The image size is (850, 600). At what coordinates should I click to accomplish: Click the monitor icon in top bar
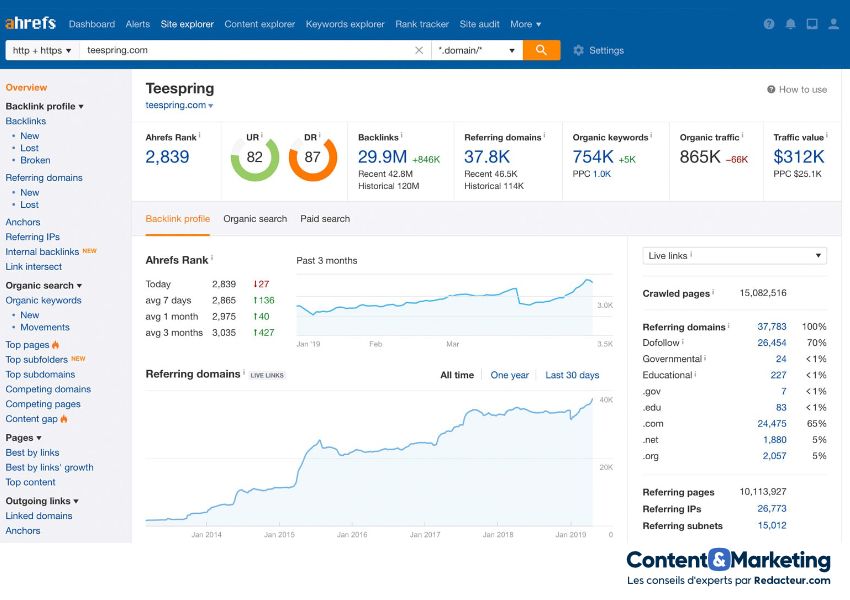[812, 24]
